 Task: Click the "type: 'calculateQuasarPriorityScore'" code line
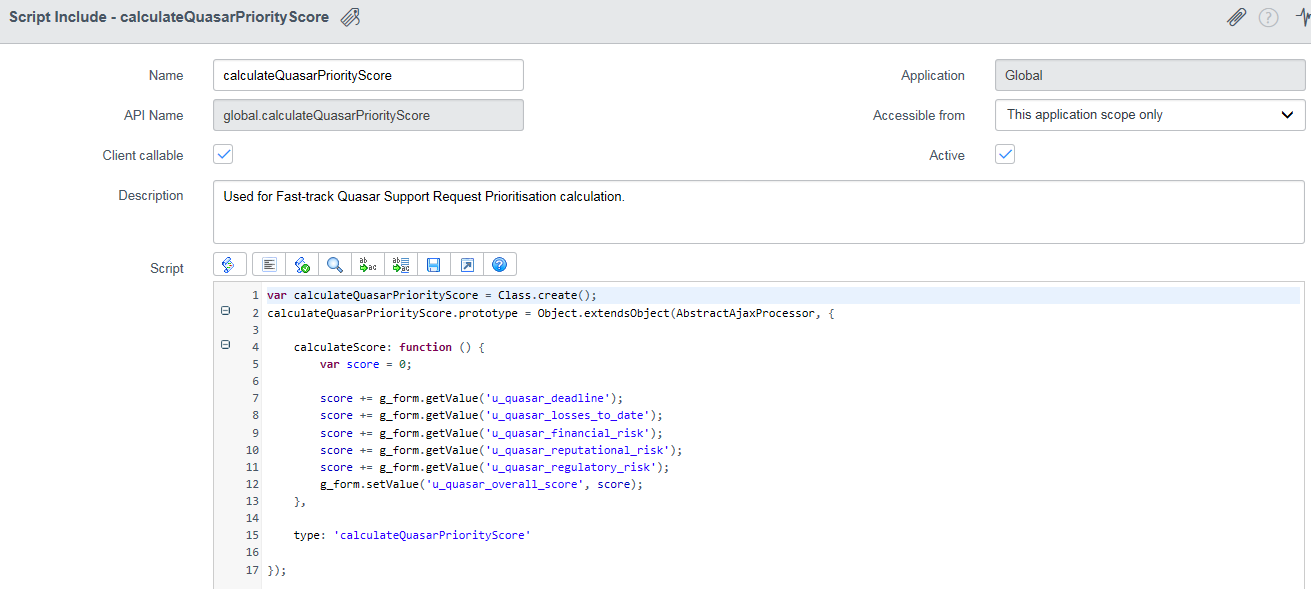tap(412, 535)
